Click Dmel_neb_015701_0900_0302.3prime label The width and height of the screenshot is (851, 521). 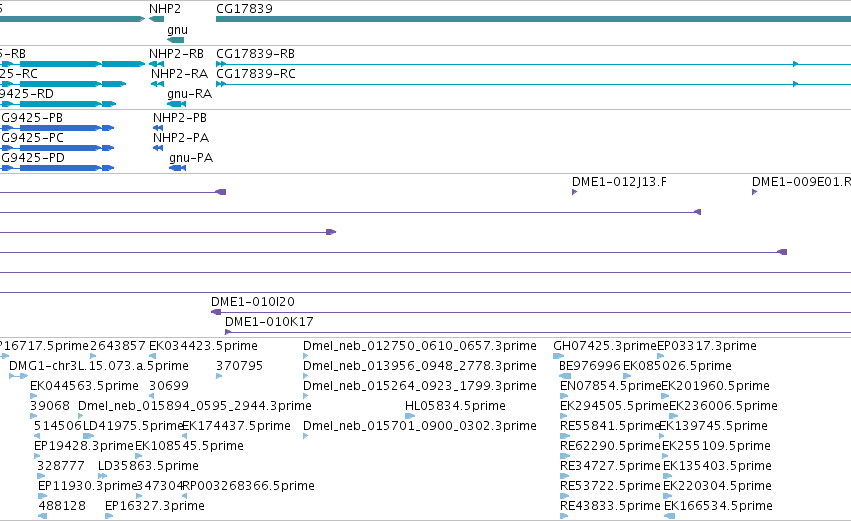(x=420, y=426)
